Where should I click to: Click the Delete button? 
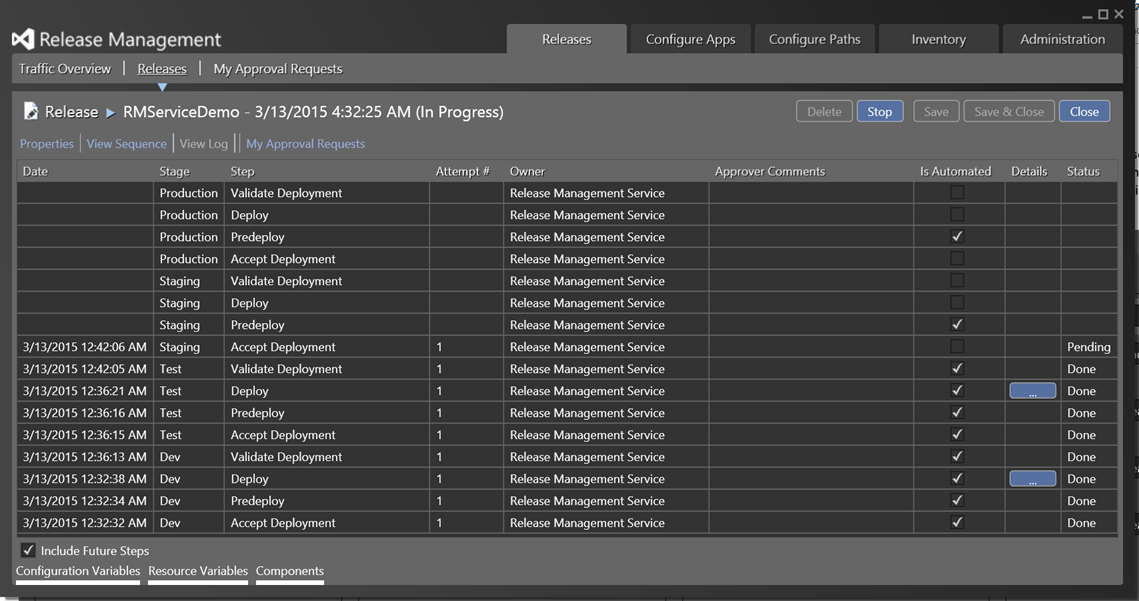coord(824,111)
